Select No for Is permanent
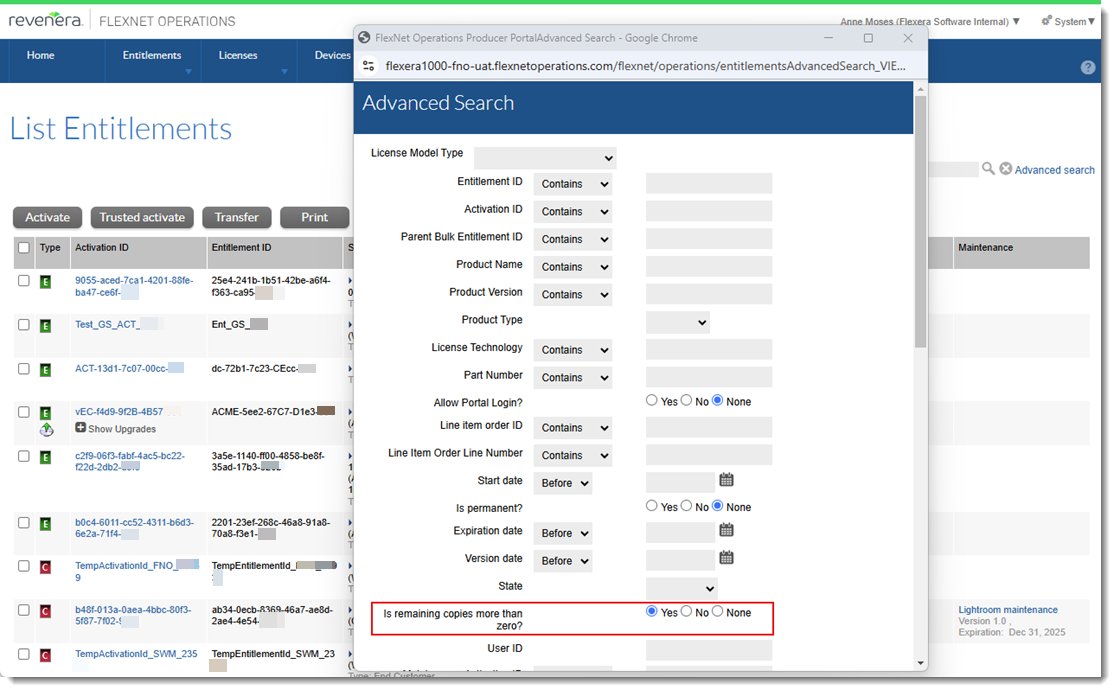This screenshot has width=1116, height=692. (x=686, y=506)
